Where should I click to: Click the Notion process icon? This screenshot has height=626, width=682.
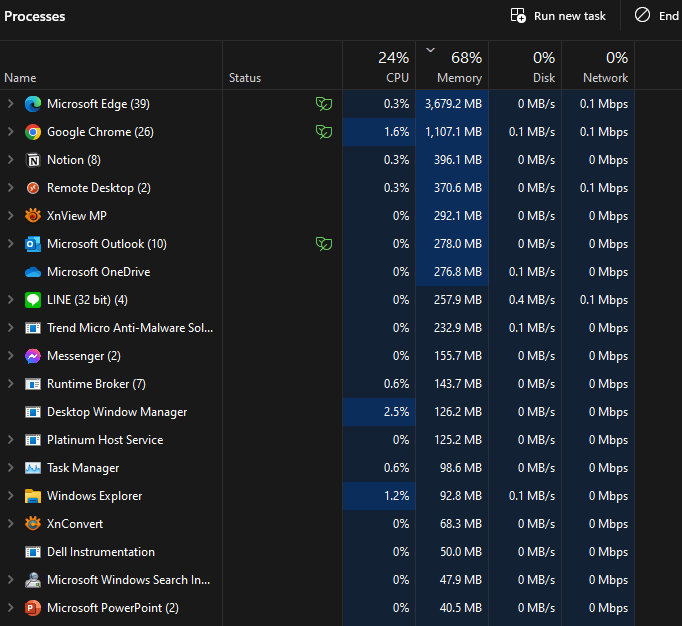33,160
